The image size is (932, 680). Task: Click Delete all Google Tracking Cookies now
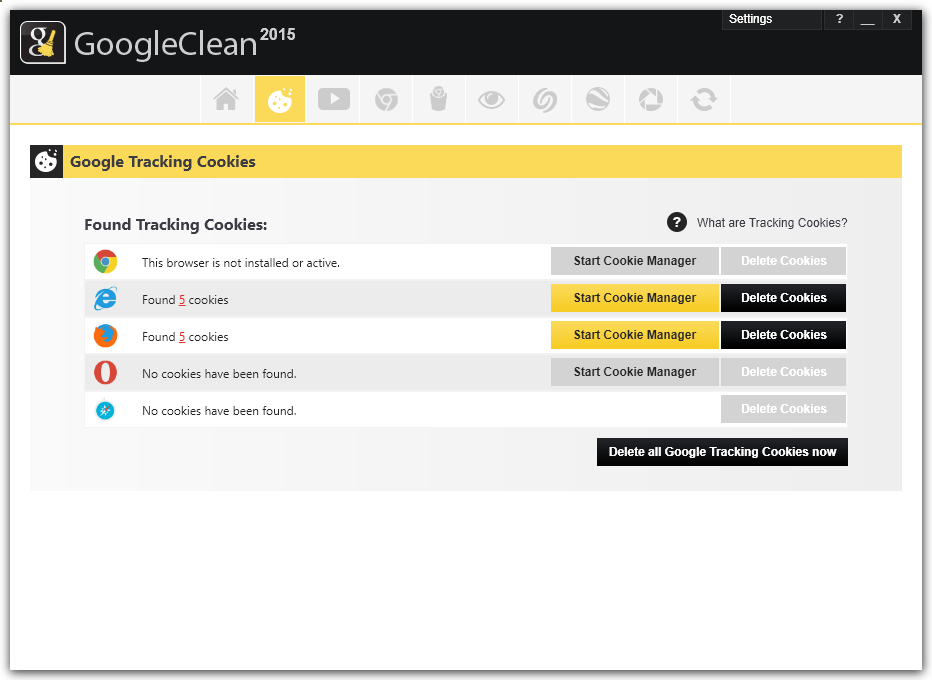pyautogui.click(x=722, y=452)
